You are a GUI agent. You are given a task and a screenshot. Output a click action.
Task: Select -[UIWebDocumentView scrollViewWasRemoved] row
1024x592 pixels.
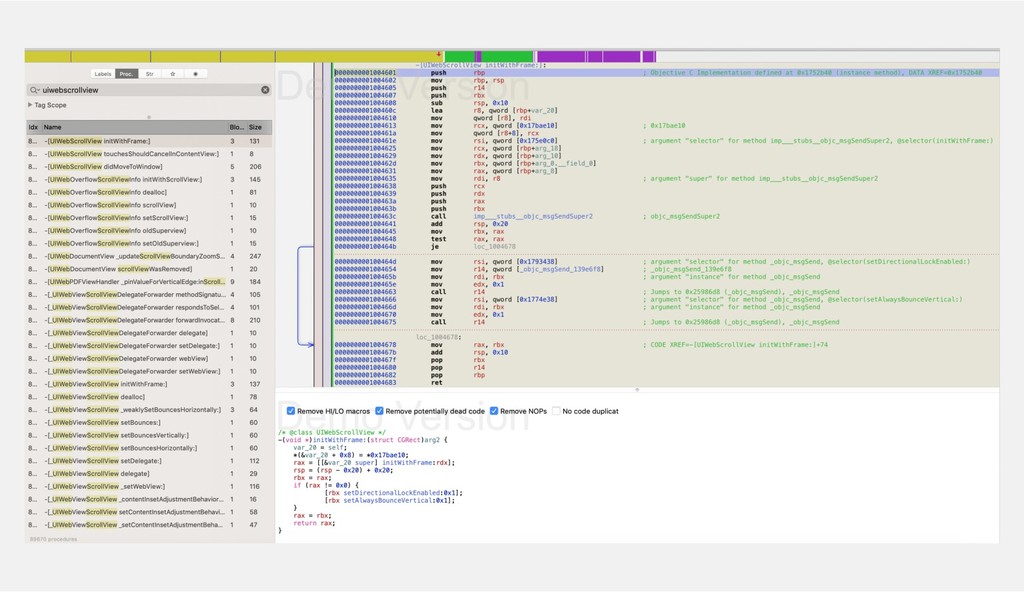tap(149, 269)
